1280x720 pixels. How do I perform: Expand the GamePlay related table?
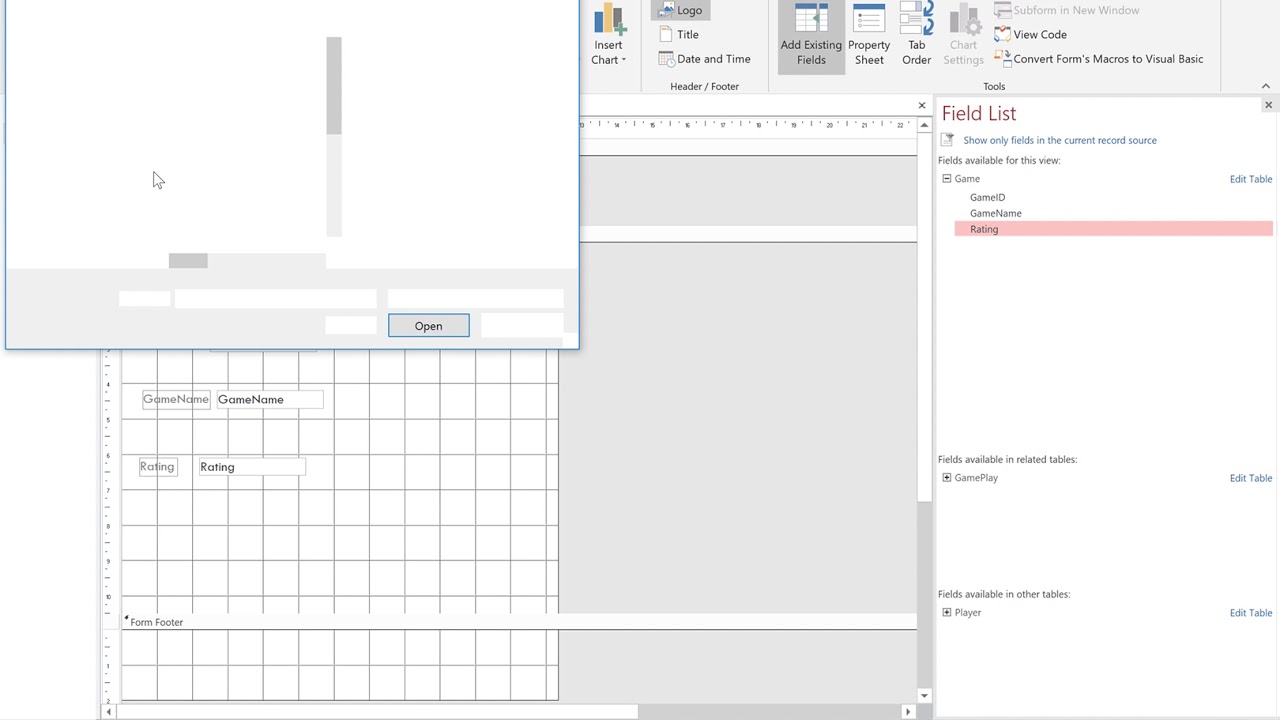click(x=947, y=478)
